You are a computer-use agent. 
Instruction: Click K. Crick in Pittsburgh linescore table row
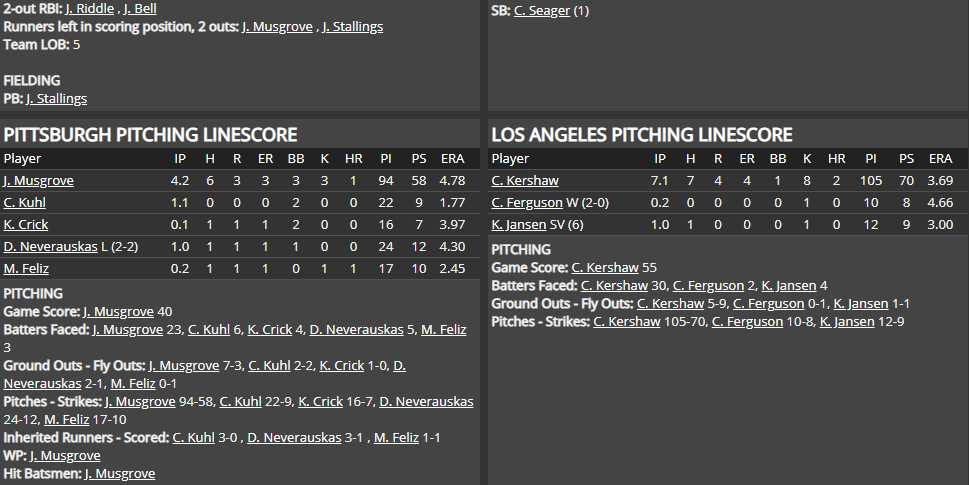click(x=26, y=224)
